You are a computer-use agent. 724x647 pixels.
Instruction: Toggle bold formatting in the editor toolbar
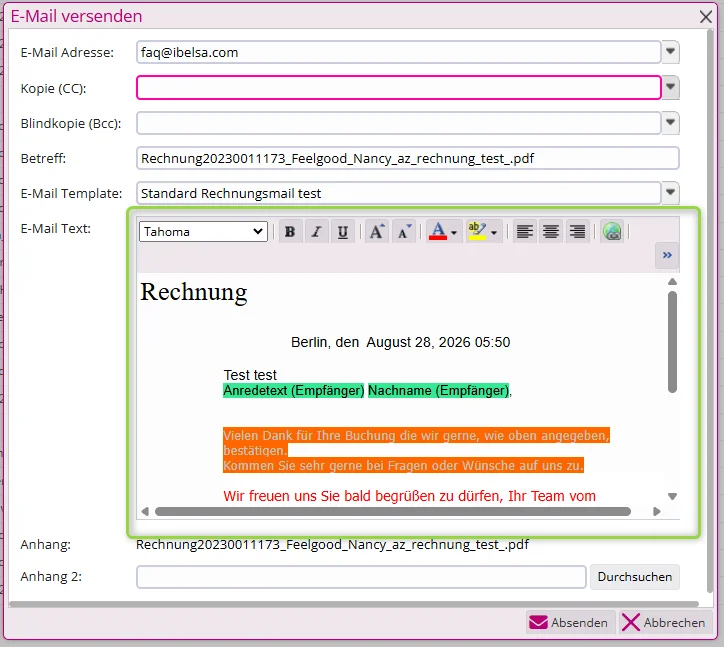290,231
